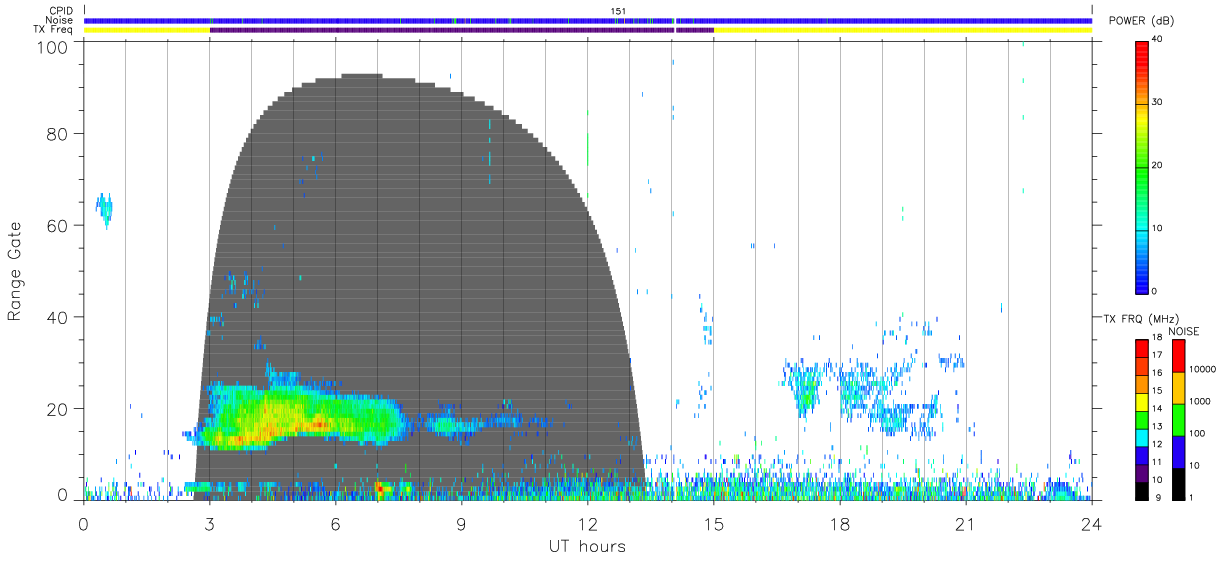Click the 100 label on range gate axis
Screen dimensions: 1228x567
[54, 48]
